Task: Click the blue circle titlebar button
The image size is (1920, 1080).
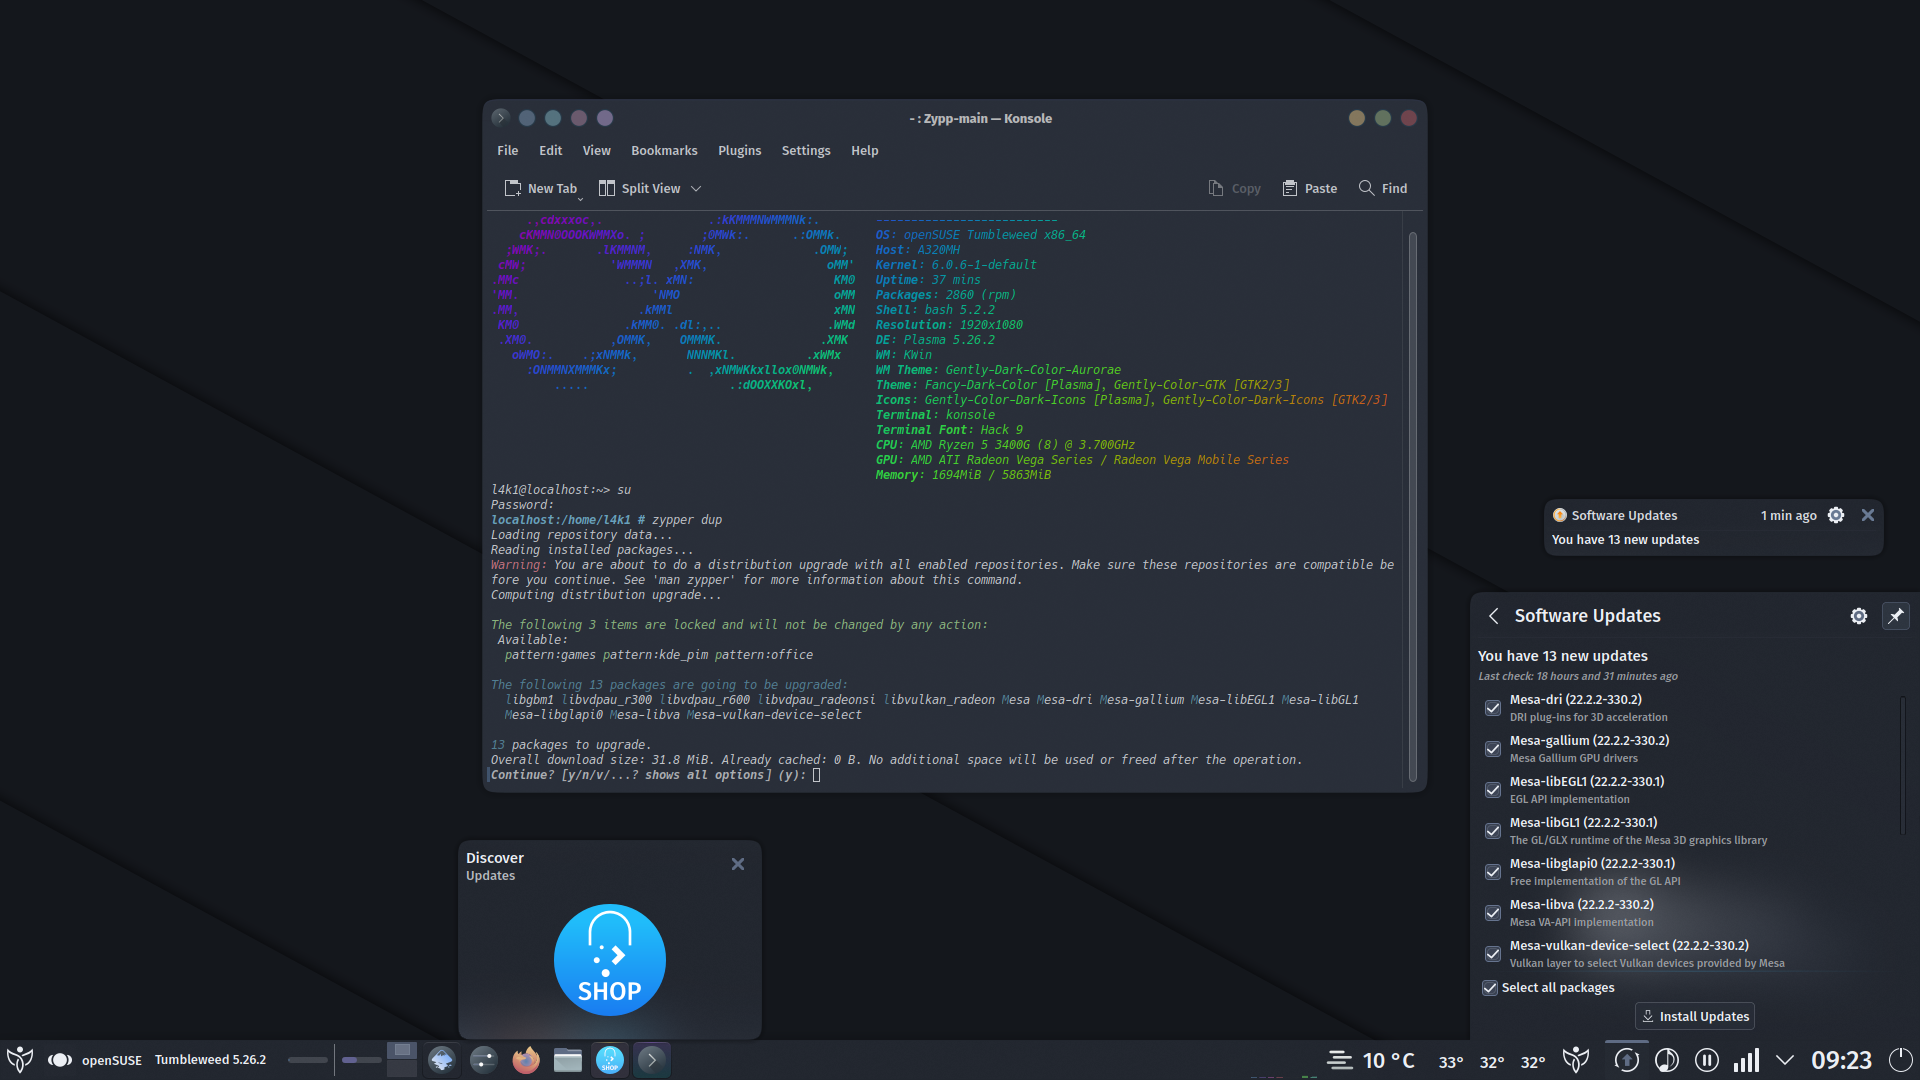Action: coord(527,118)
